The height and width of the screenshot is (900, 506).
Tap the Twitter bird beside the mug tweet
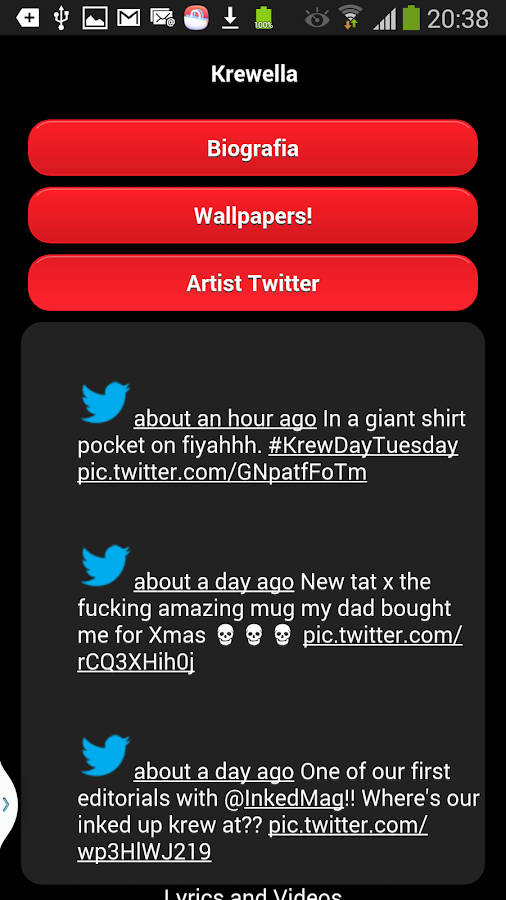[106, 565]
